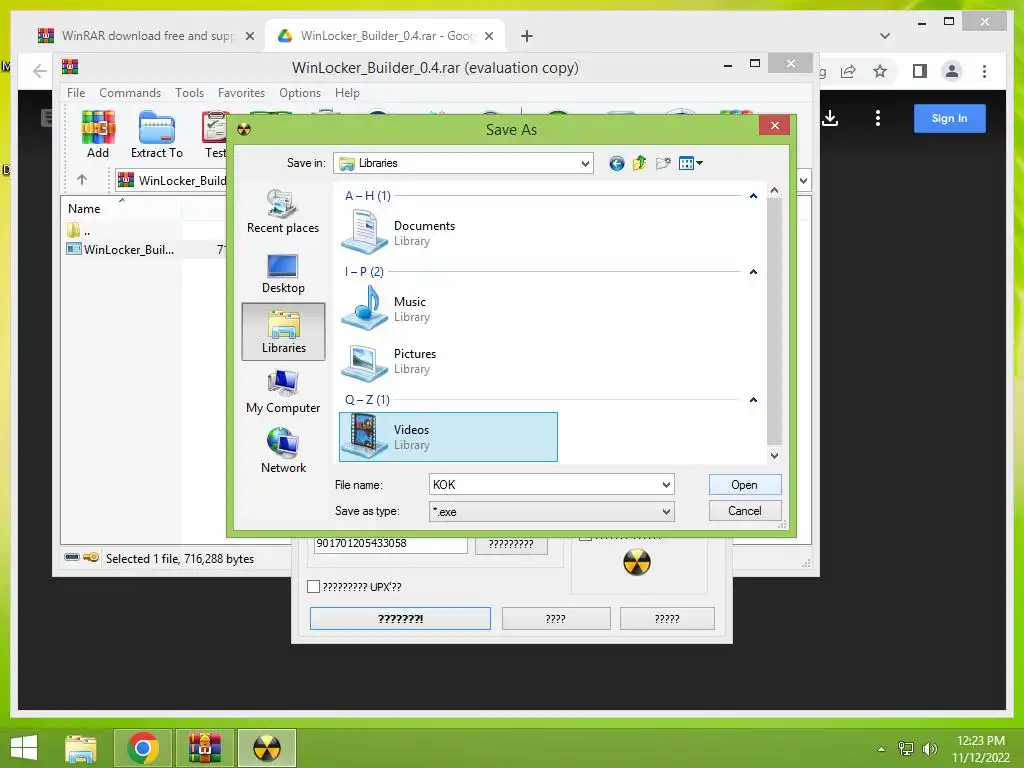Select Desktop in the places bar
The image size is (1024, 768).
point(283,273)
